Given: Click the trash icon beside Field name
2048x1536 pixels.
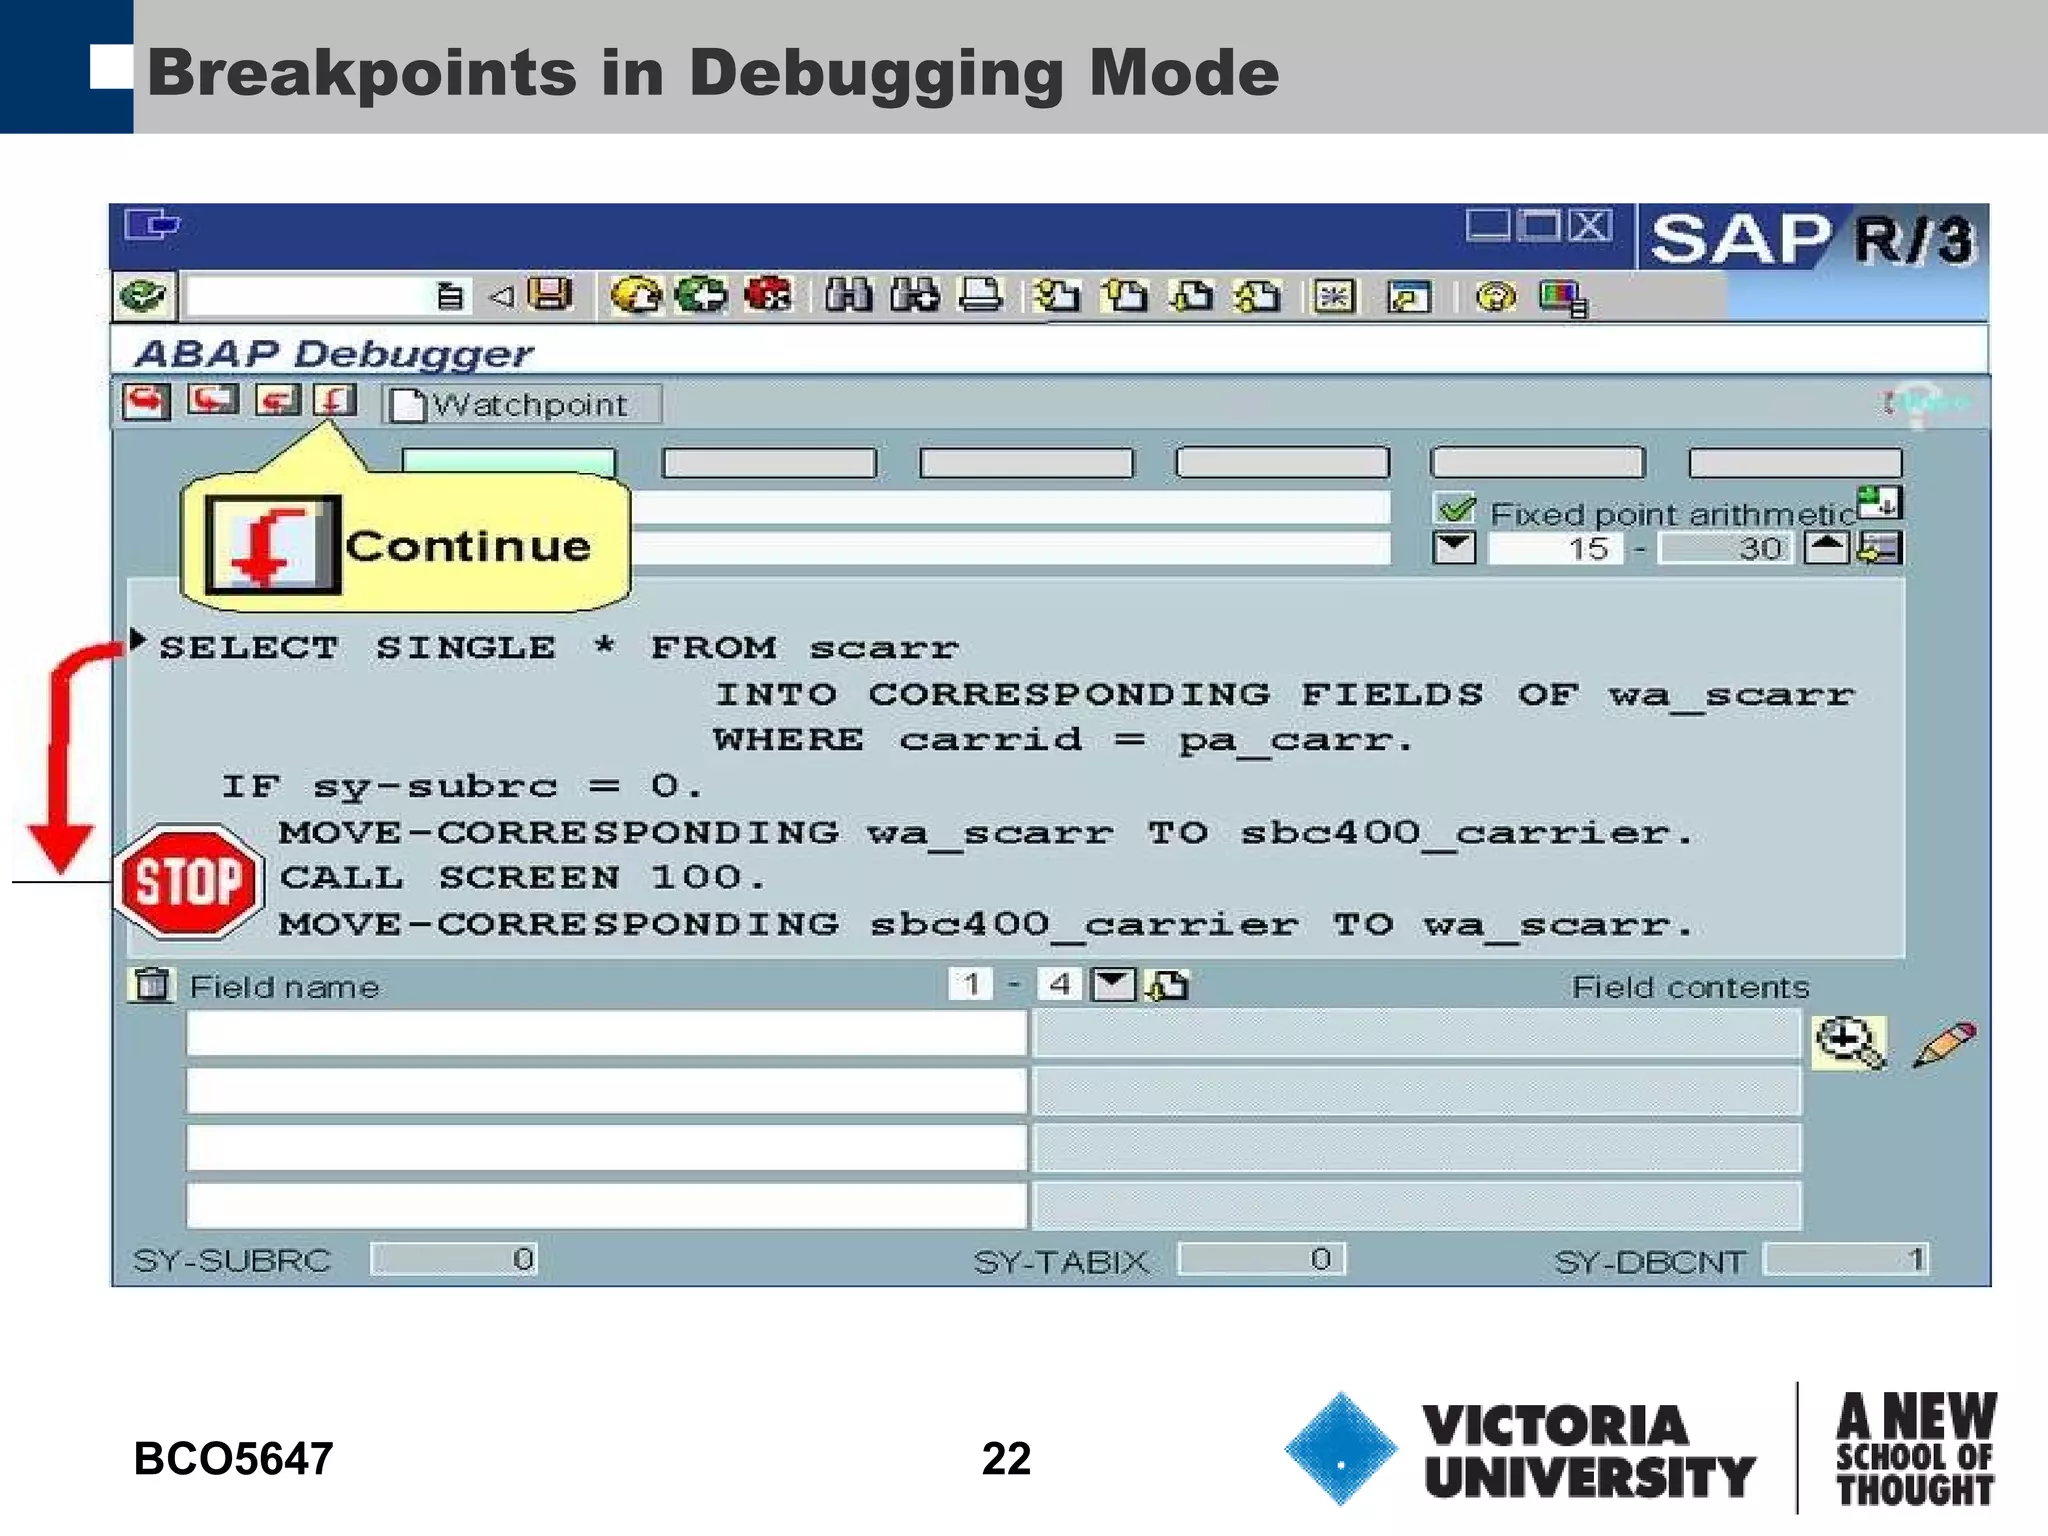Looking at the screenshot, I should click(x=151, y=985).
